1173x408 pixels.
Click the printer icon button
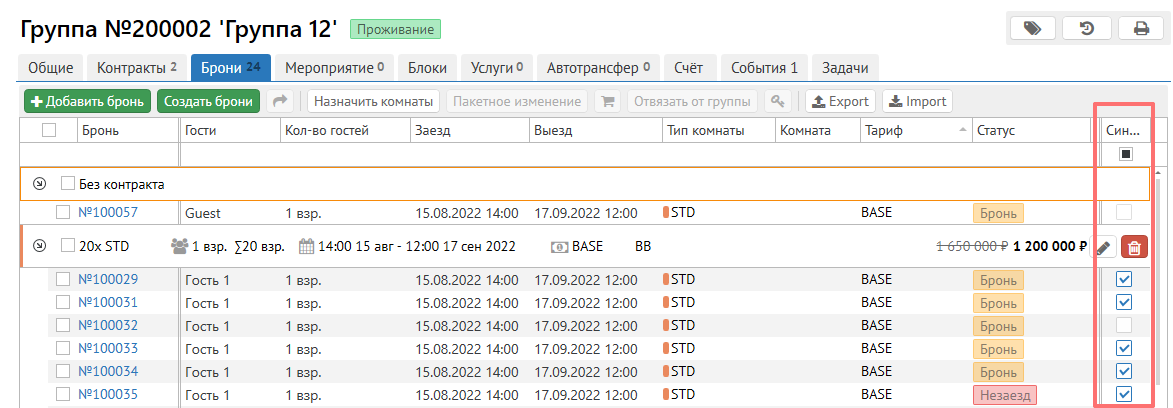(1141, 29)
